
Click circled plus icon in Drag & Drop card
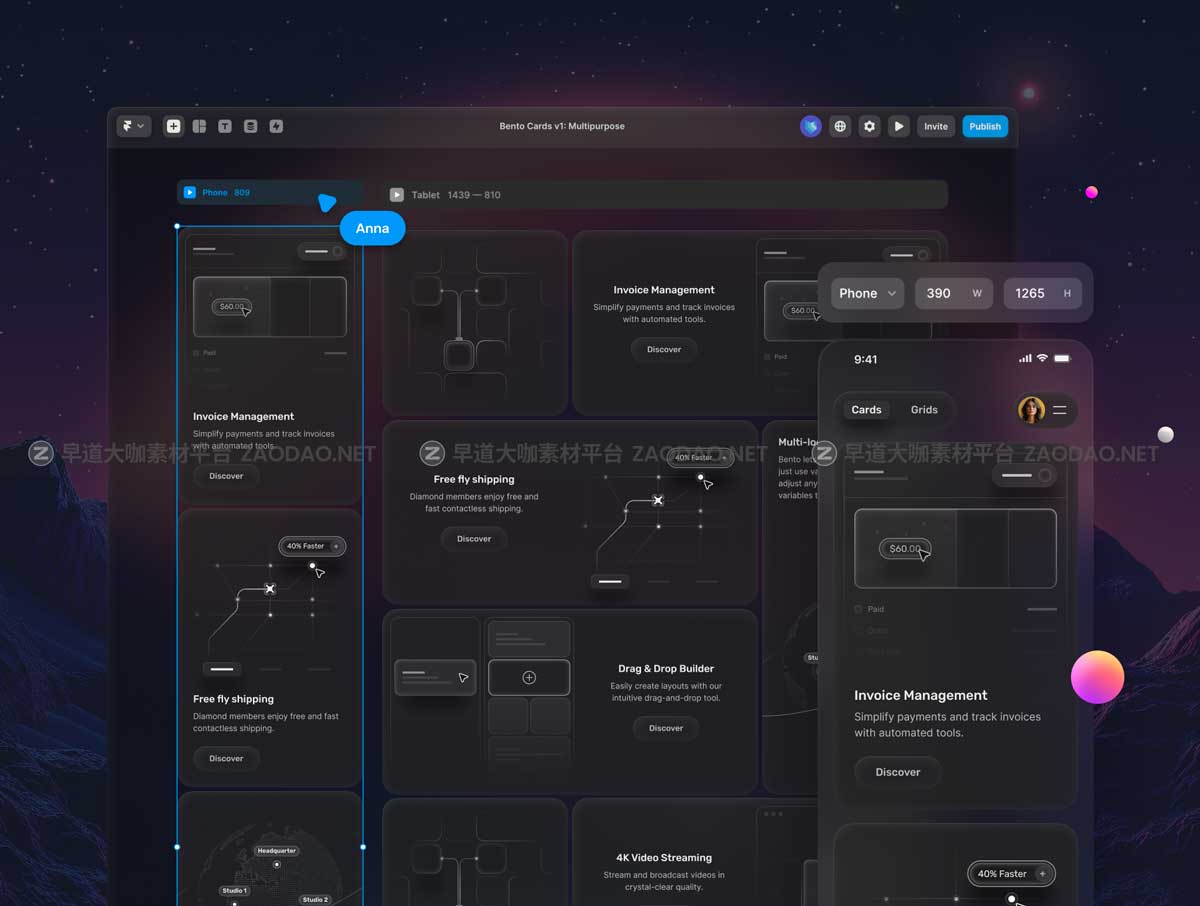tap(529, 677)
